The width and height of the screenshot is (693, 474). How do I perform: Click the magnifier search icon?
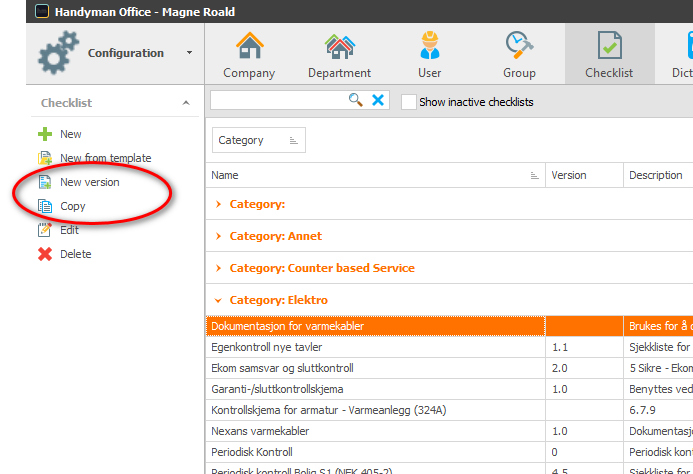point(355,100)
